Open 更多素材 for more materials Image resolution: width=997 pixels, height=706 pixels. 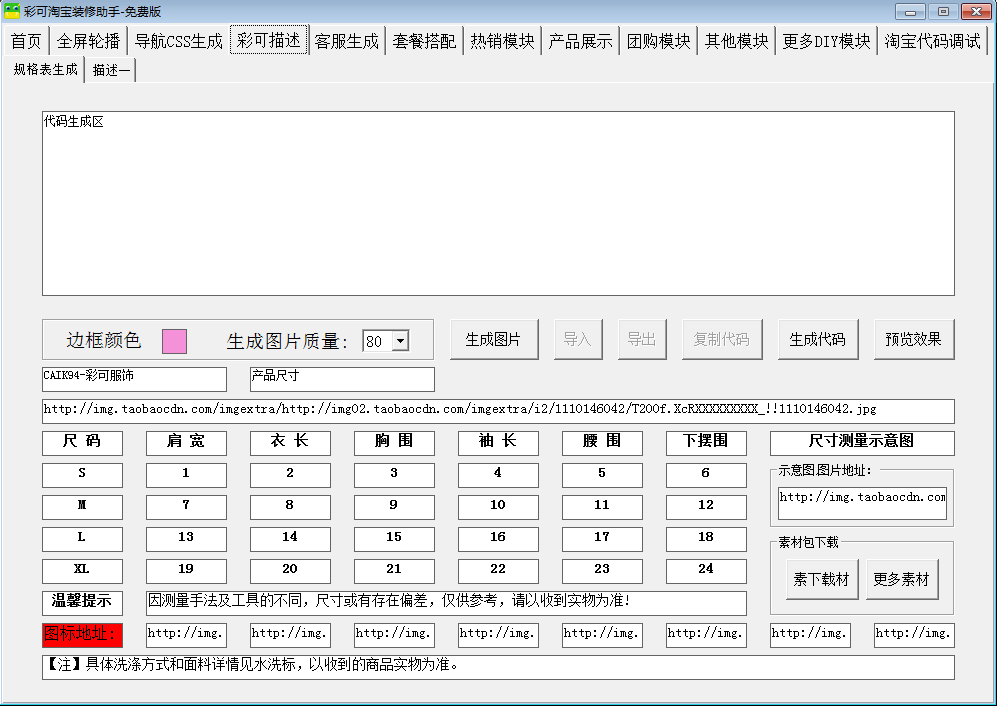click(901, 579)
